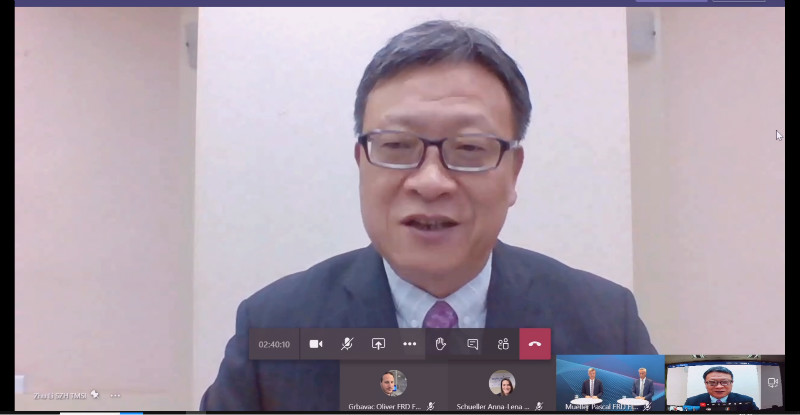Click the meeting duration timer 02:40:10

point(274,345)
